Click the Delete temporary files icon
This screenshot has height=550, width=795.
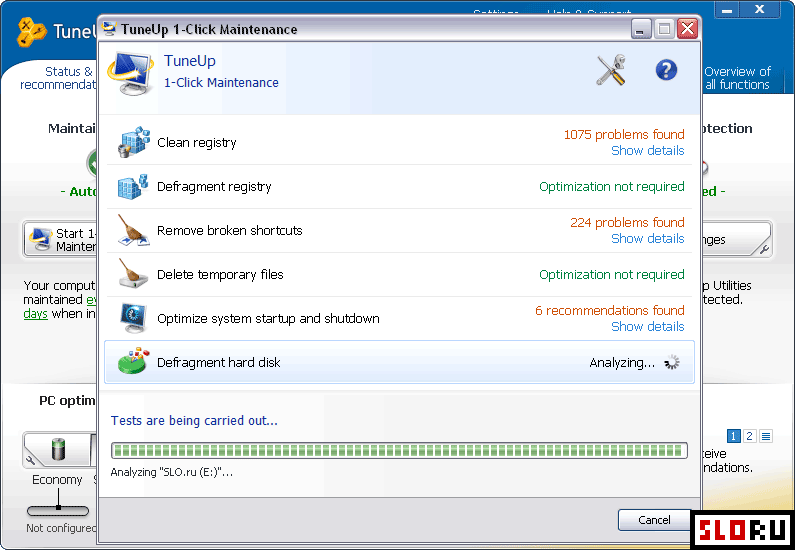[133, 274]
